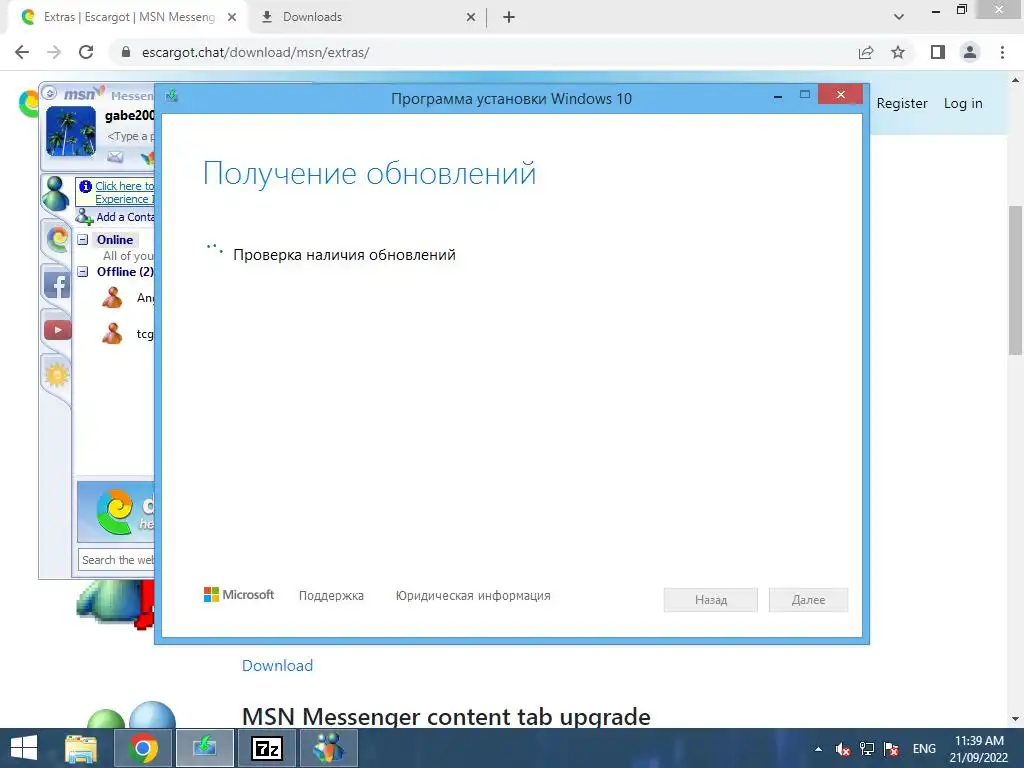Select the tcg offline contact icon

112,334
